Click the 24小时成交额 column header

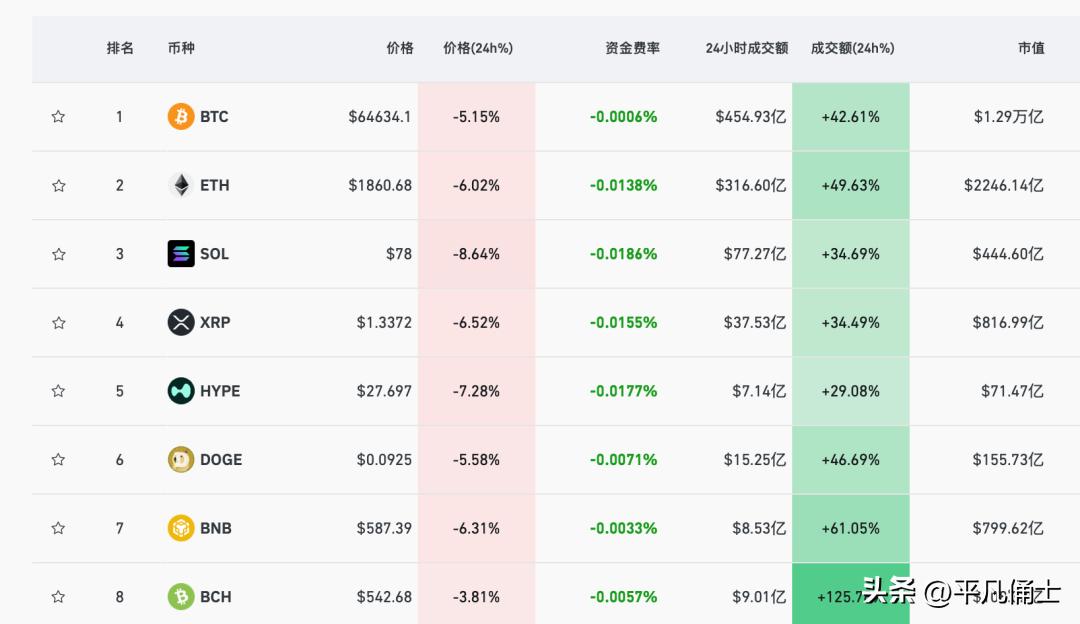(x=746, y=48)
